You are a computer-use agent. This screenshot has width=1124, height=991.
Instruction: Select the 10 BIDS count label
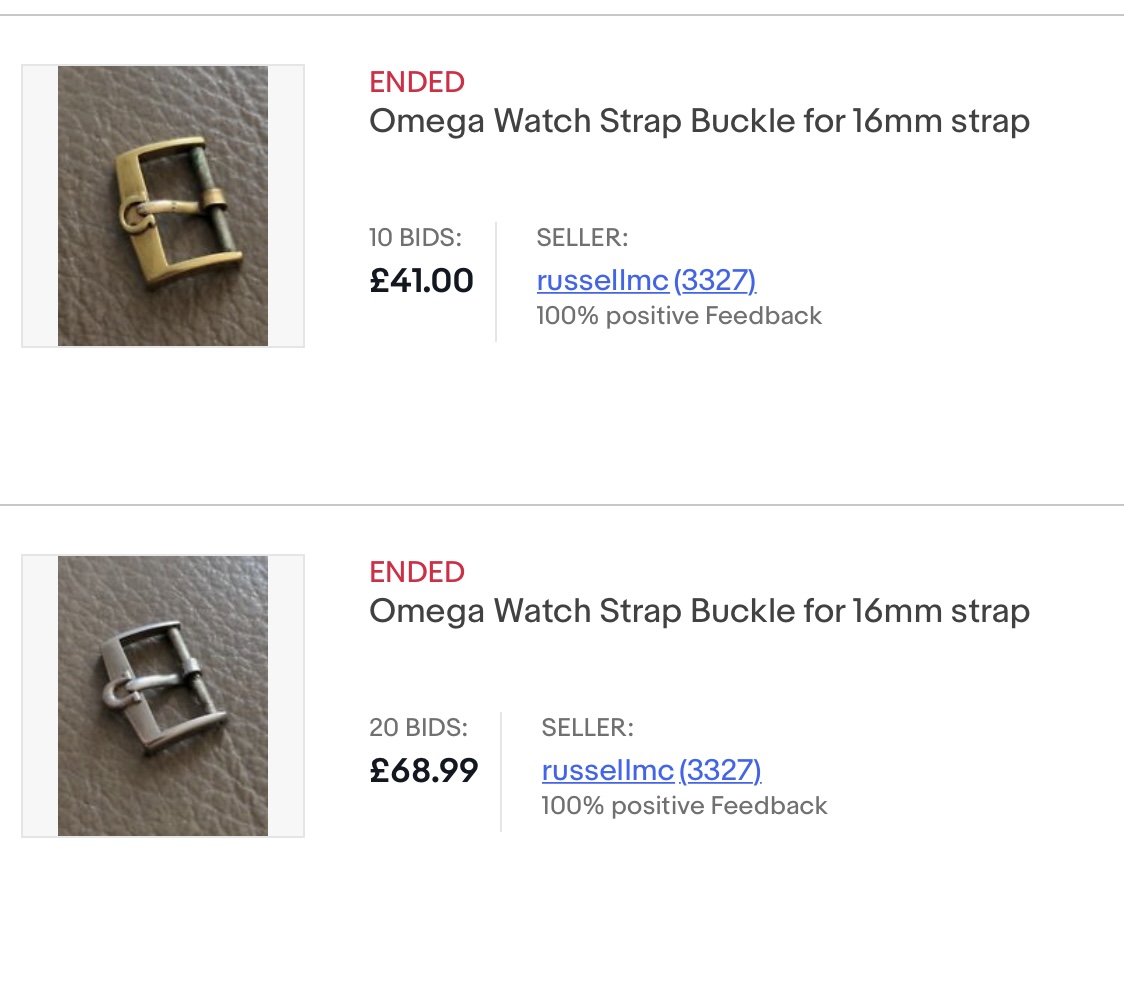415,238
